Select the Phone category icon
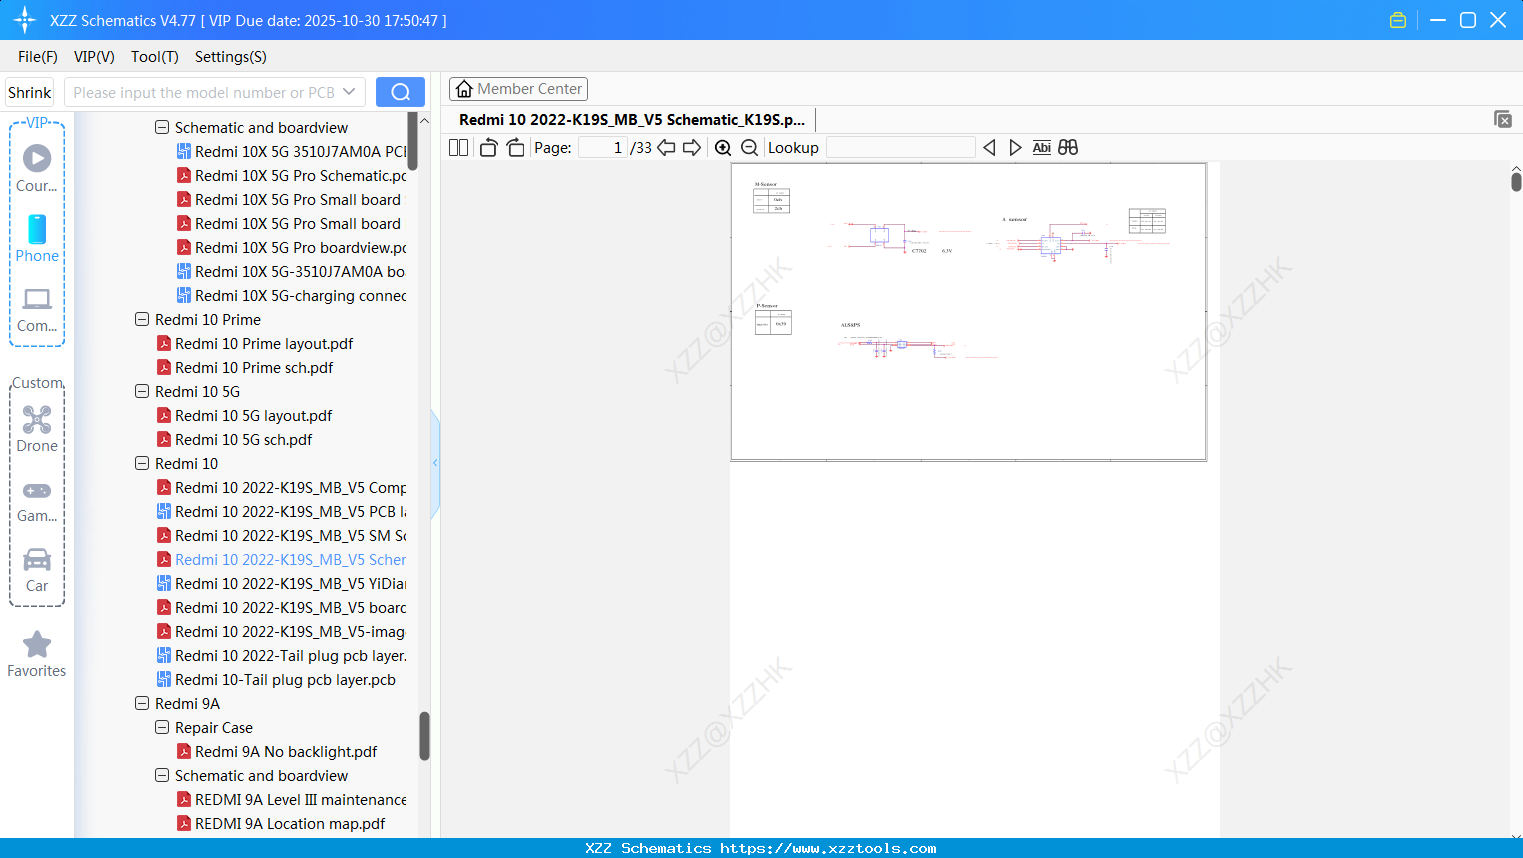 37,239
